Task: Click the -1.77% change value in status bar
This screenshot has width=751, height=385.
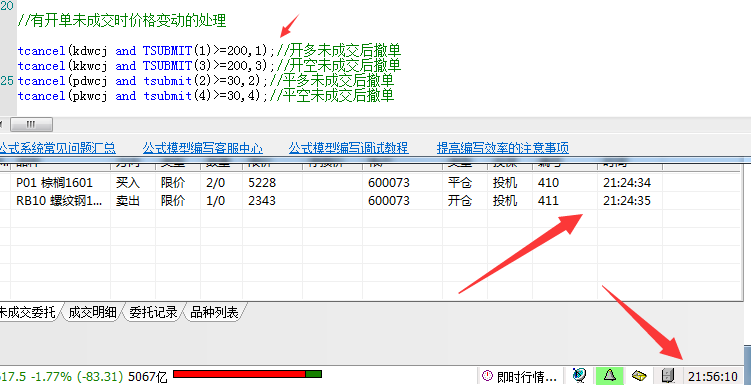Action: click(x=50, y=376)
